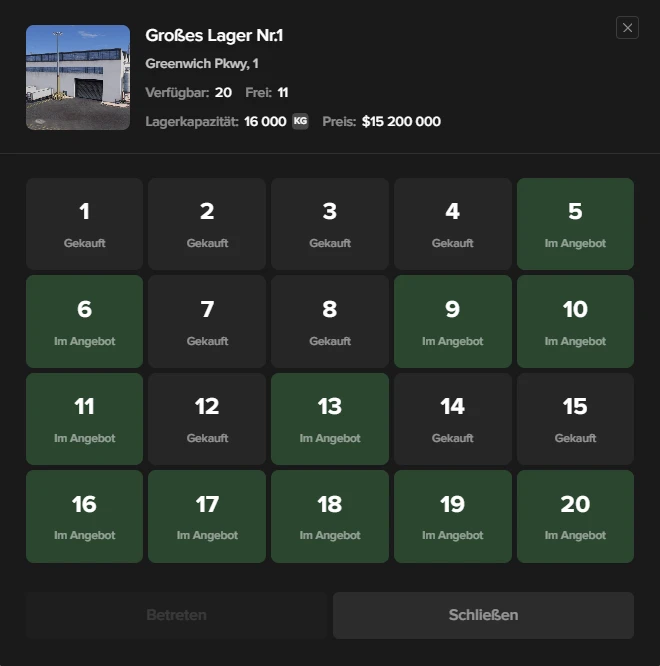660x666 pixels.
Task: Choose available unit number 13
Action: pos(329,419)
